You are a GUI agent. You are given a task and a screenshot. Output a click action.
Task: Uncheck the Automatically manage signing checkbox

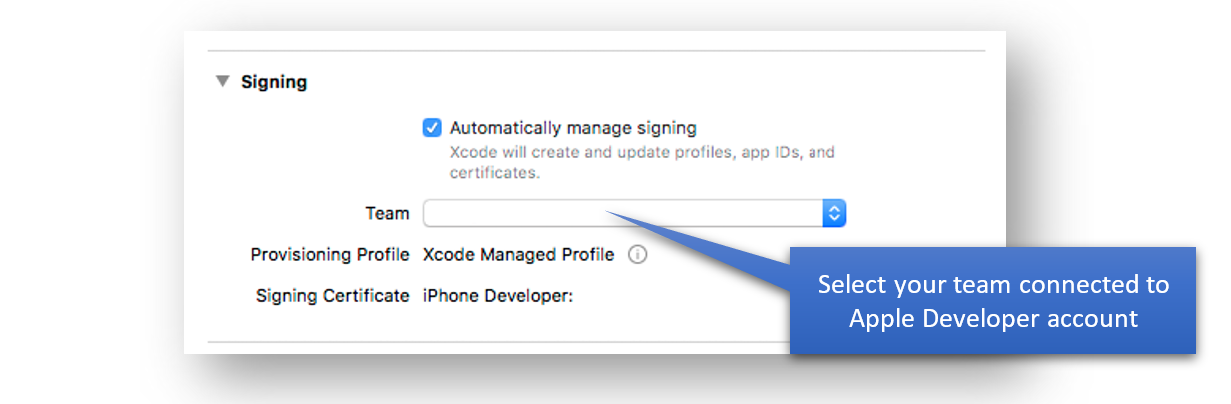coord(432,128)
